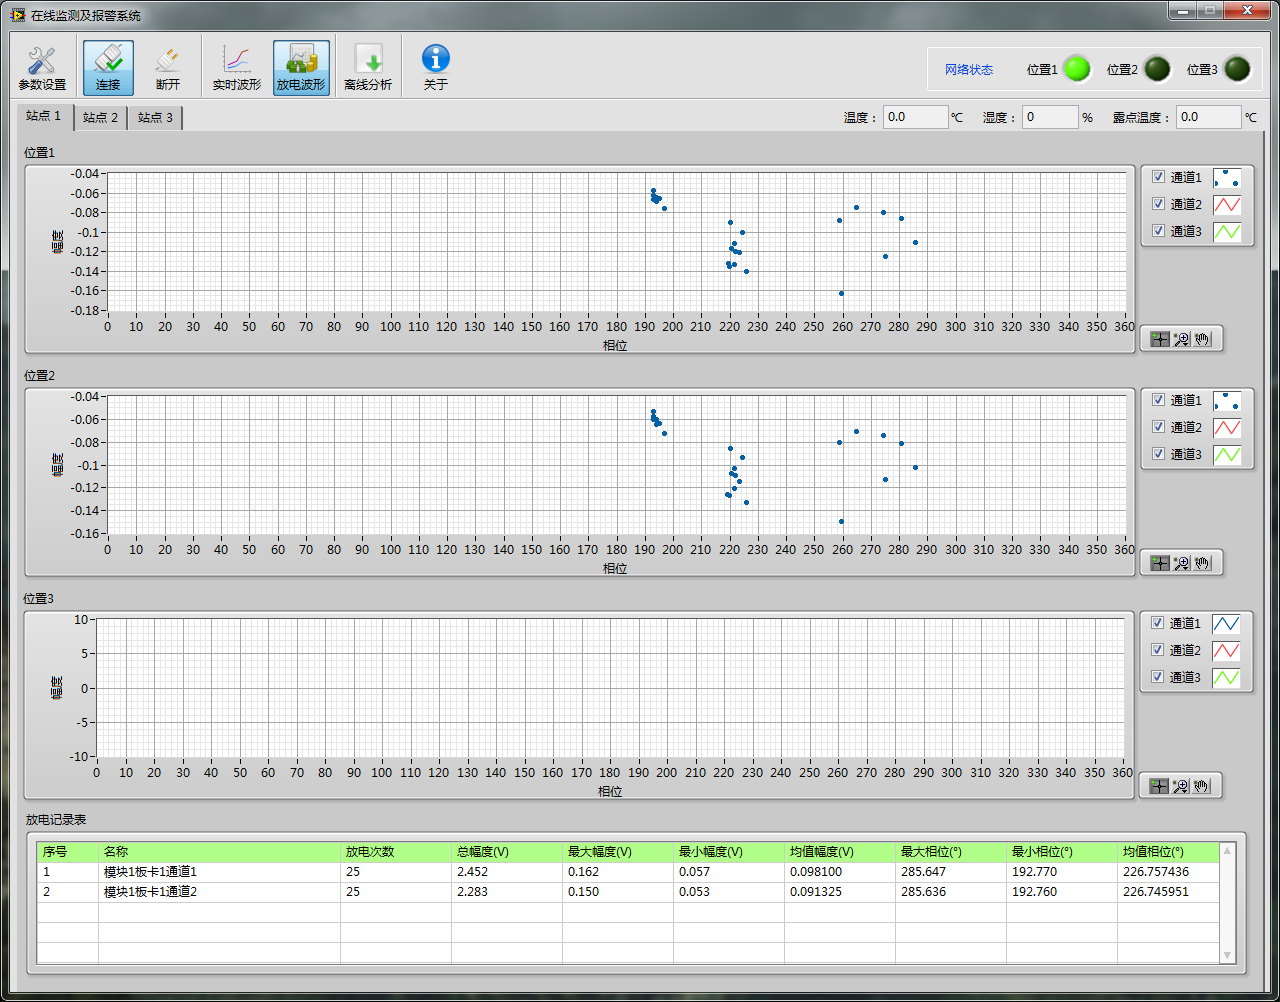Click 最大相位(°) column header

[x=951, y=852]
